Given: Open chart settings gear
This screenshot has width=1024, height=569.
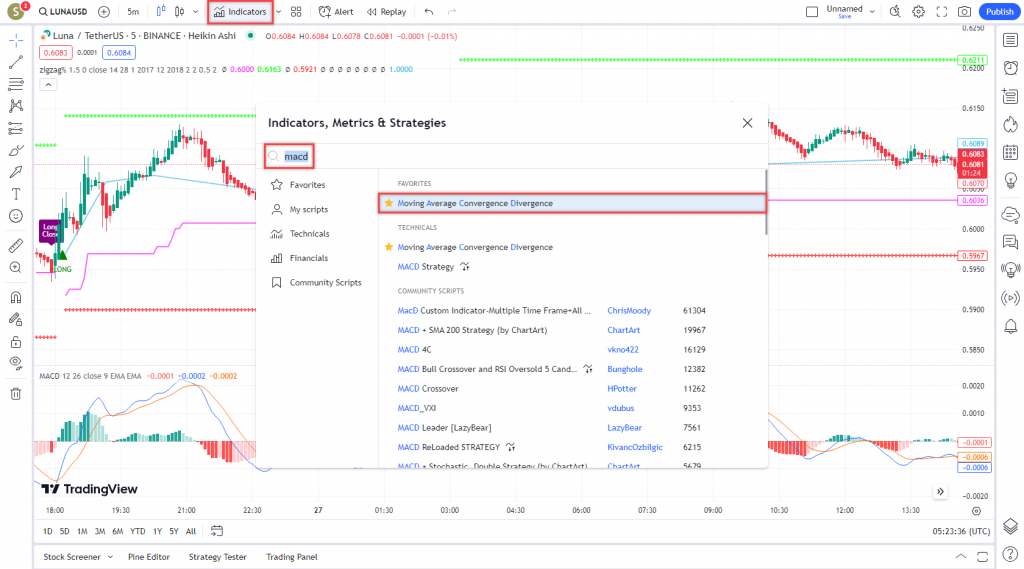Looking at the screenshot, I should click(918, 12).
